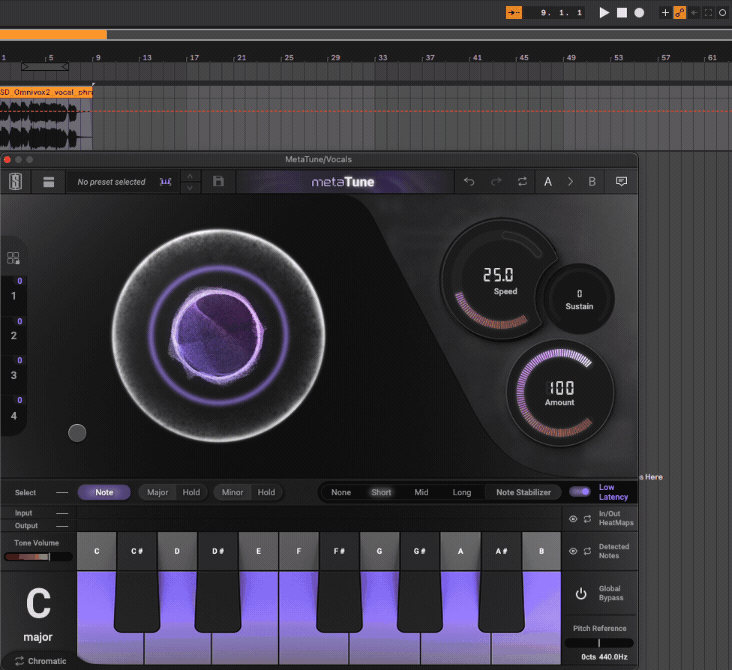732x670 pixels.
Task: Choose the Minor scale option
Action: pyautogui.click(x=232, y=492)
